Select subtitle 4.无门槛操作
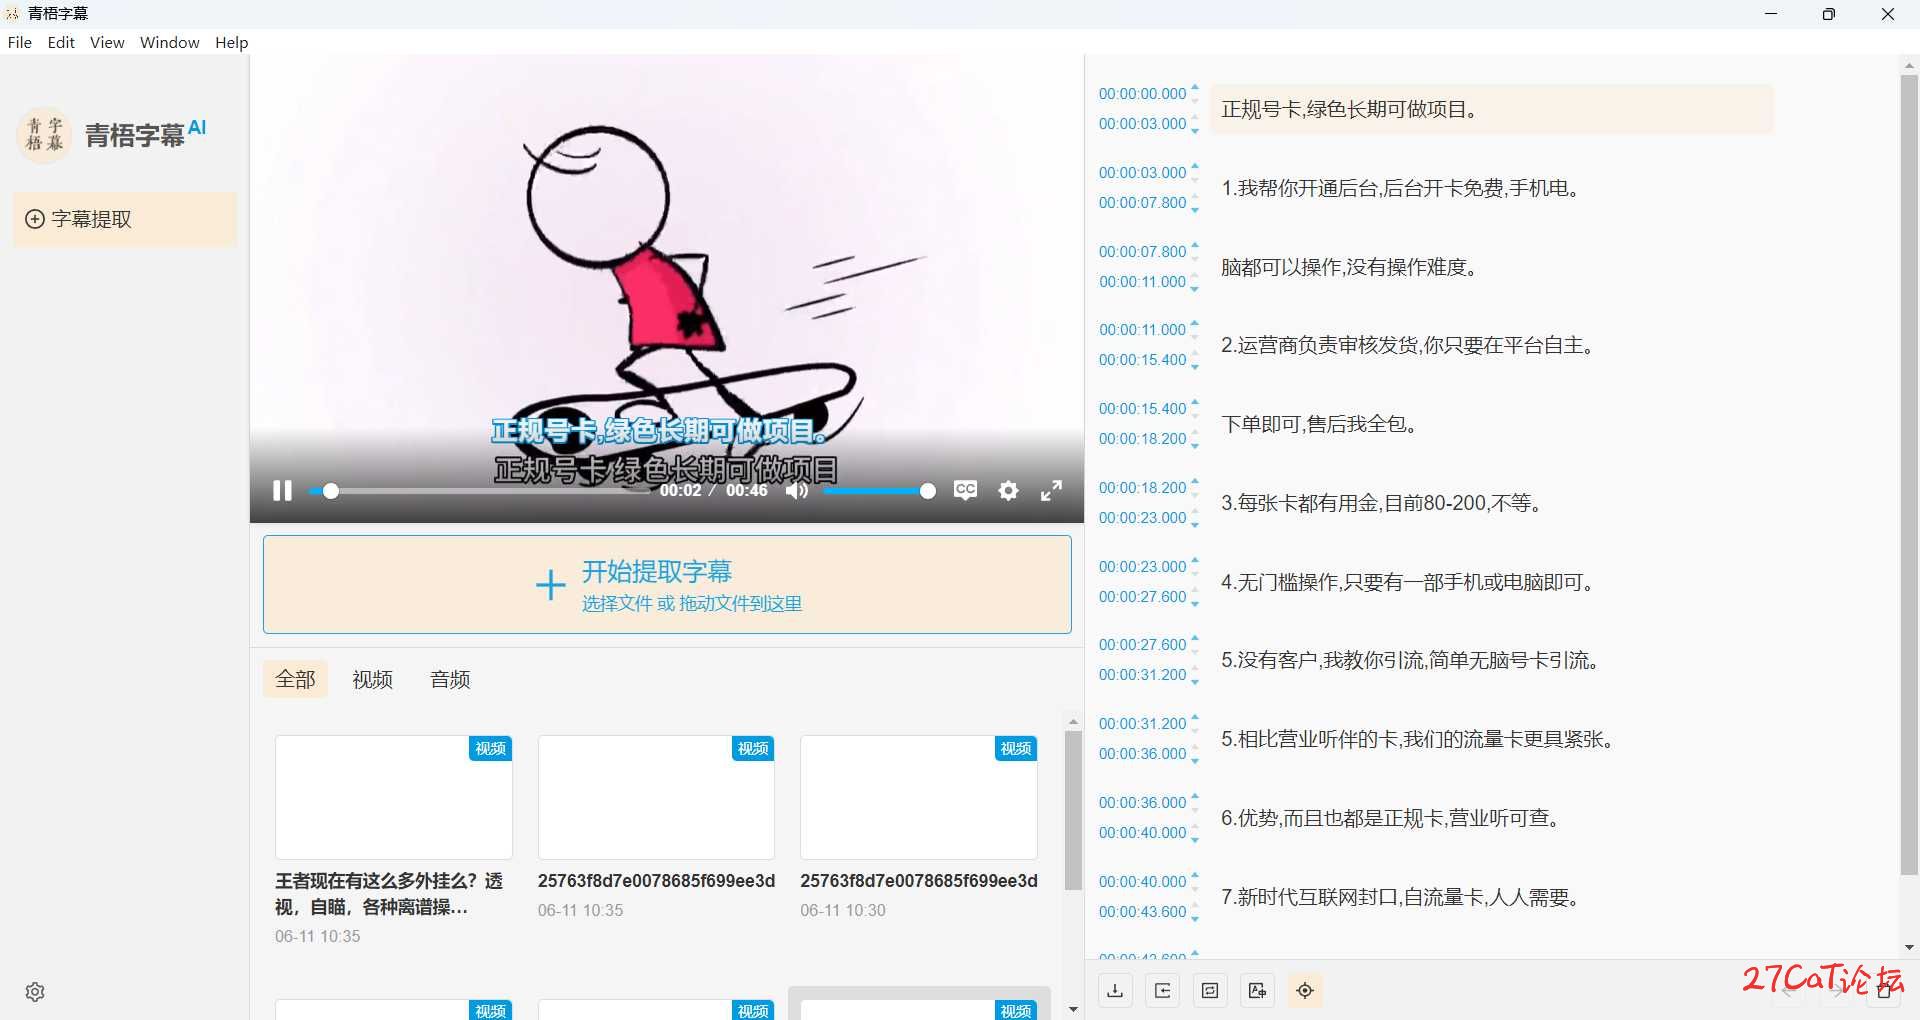1920x1020 pixels. click(1491, 582)
